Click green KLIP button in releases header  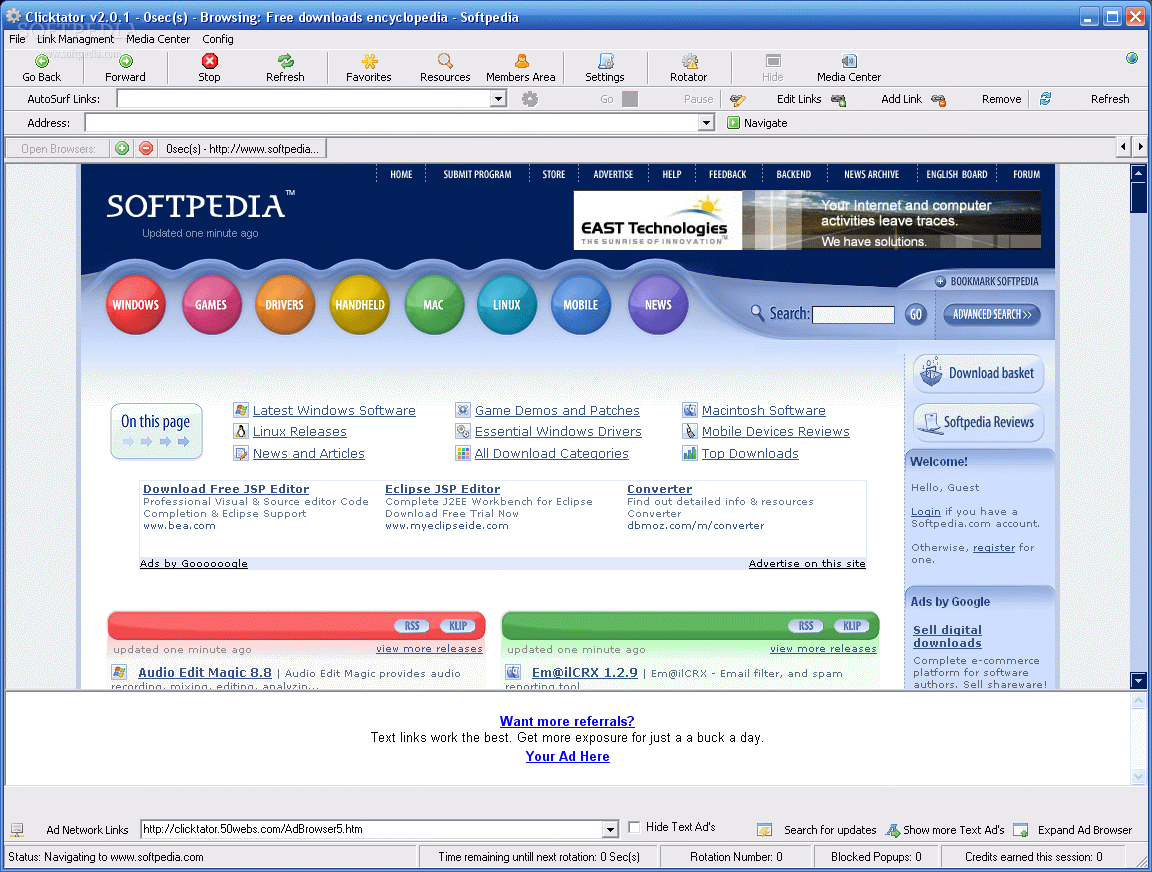852,626
